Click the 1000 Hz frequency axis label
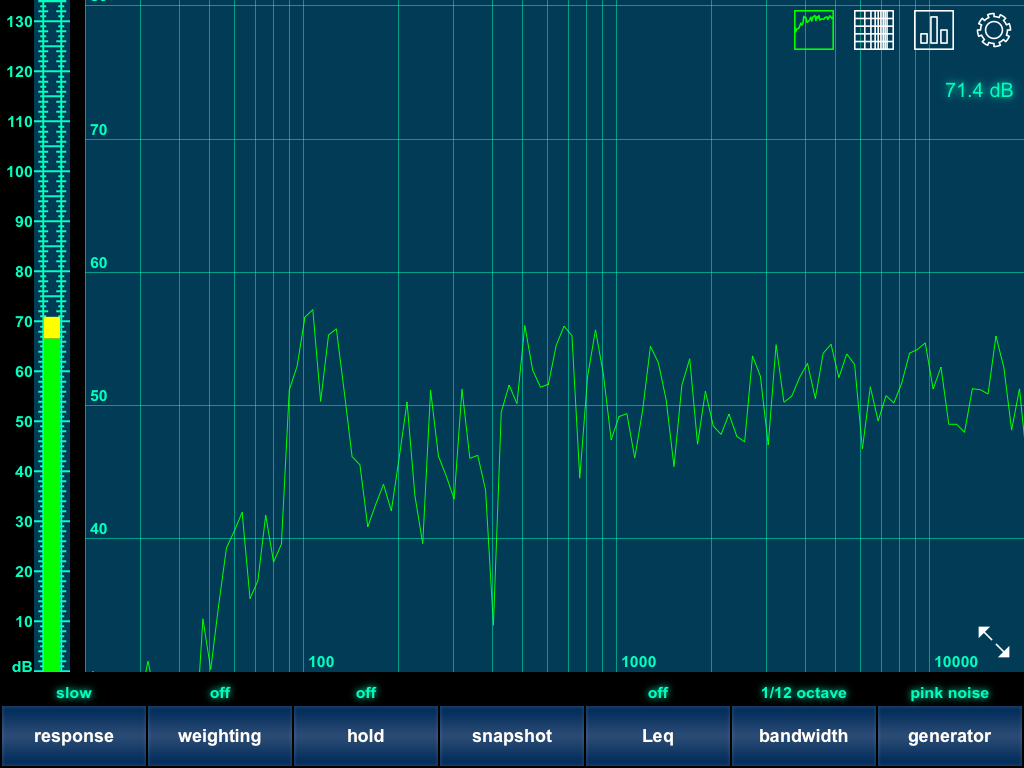Image resolution: width=1024 pixels, height=768 pixels. pos(638,662)
